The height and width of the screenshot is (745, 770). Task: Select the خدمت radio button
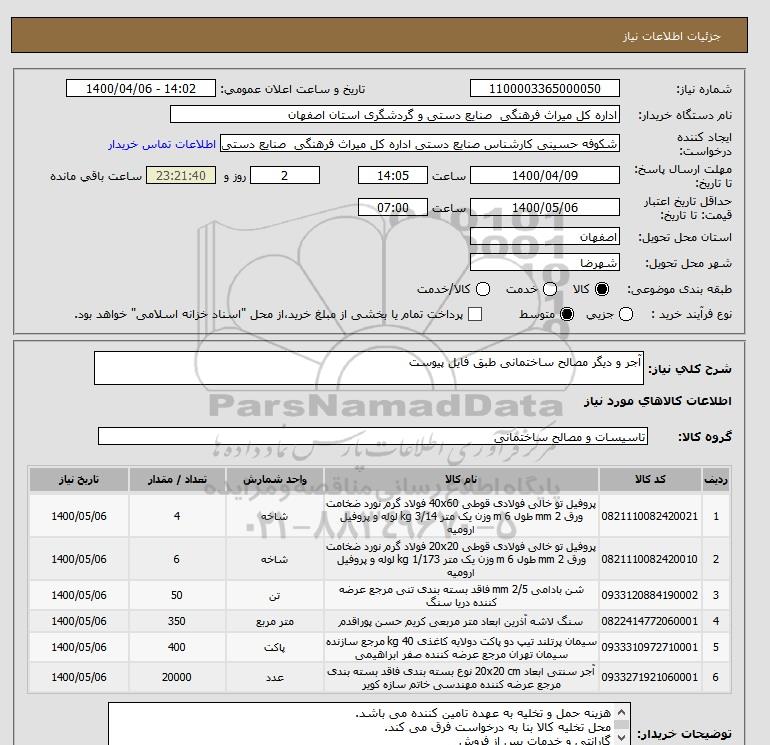(550, 289)
